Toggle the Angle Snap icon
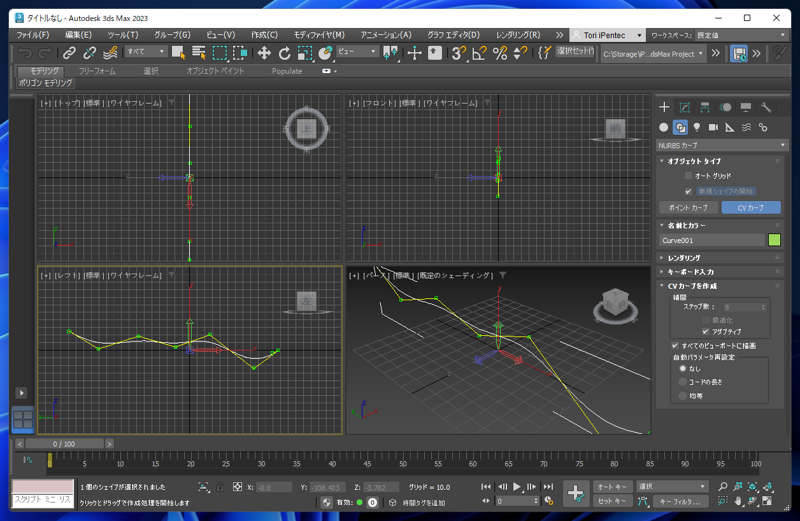The width and height of the screenshot is (800, 521). [x=479, y=53]
